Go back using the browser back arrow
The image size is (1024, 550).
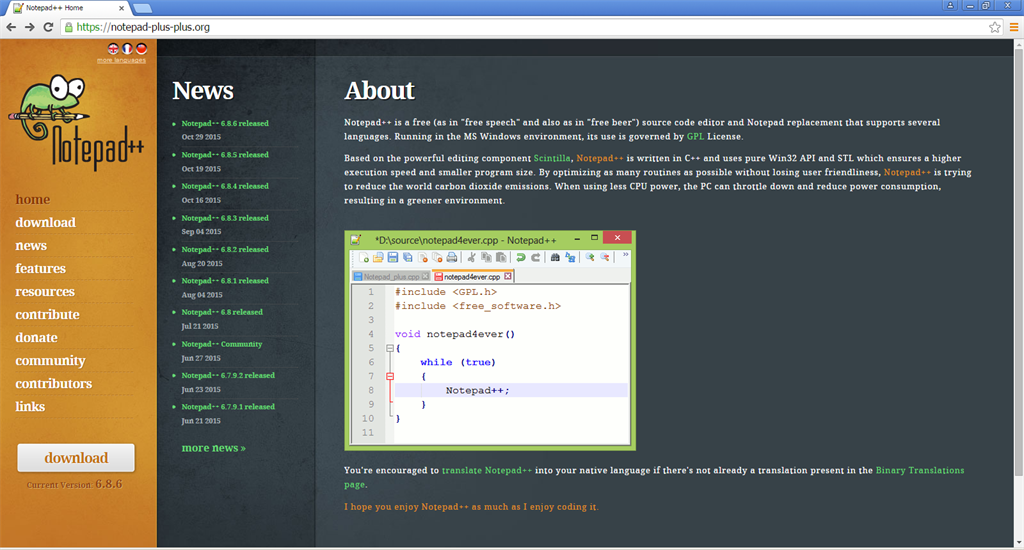click(x=11, y=27)
